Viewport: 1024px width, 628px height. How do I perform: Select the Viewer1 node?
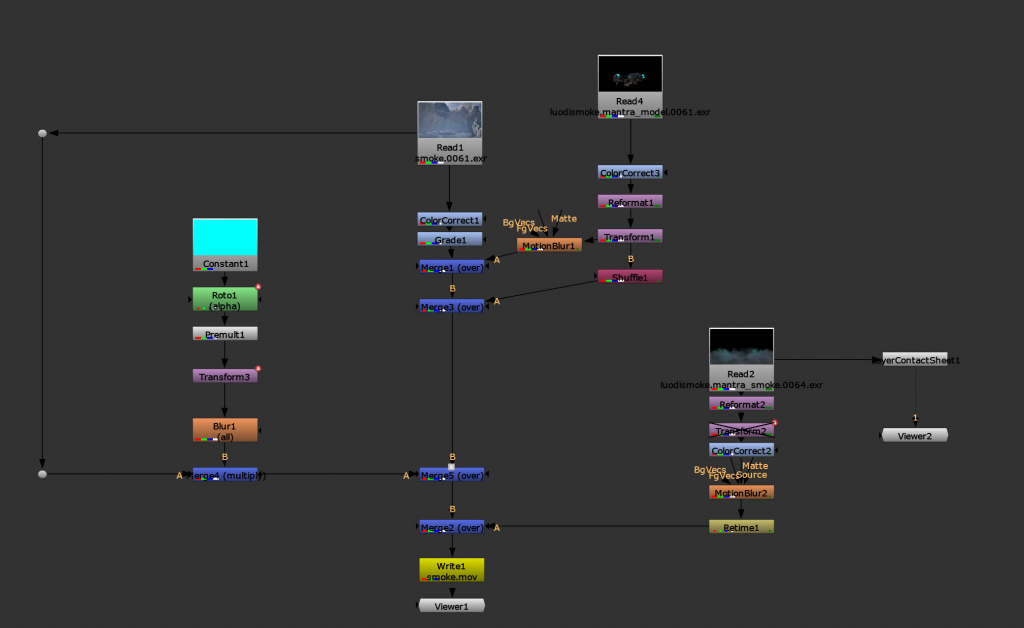[452, 606]
